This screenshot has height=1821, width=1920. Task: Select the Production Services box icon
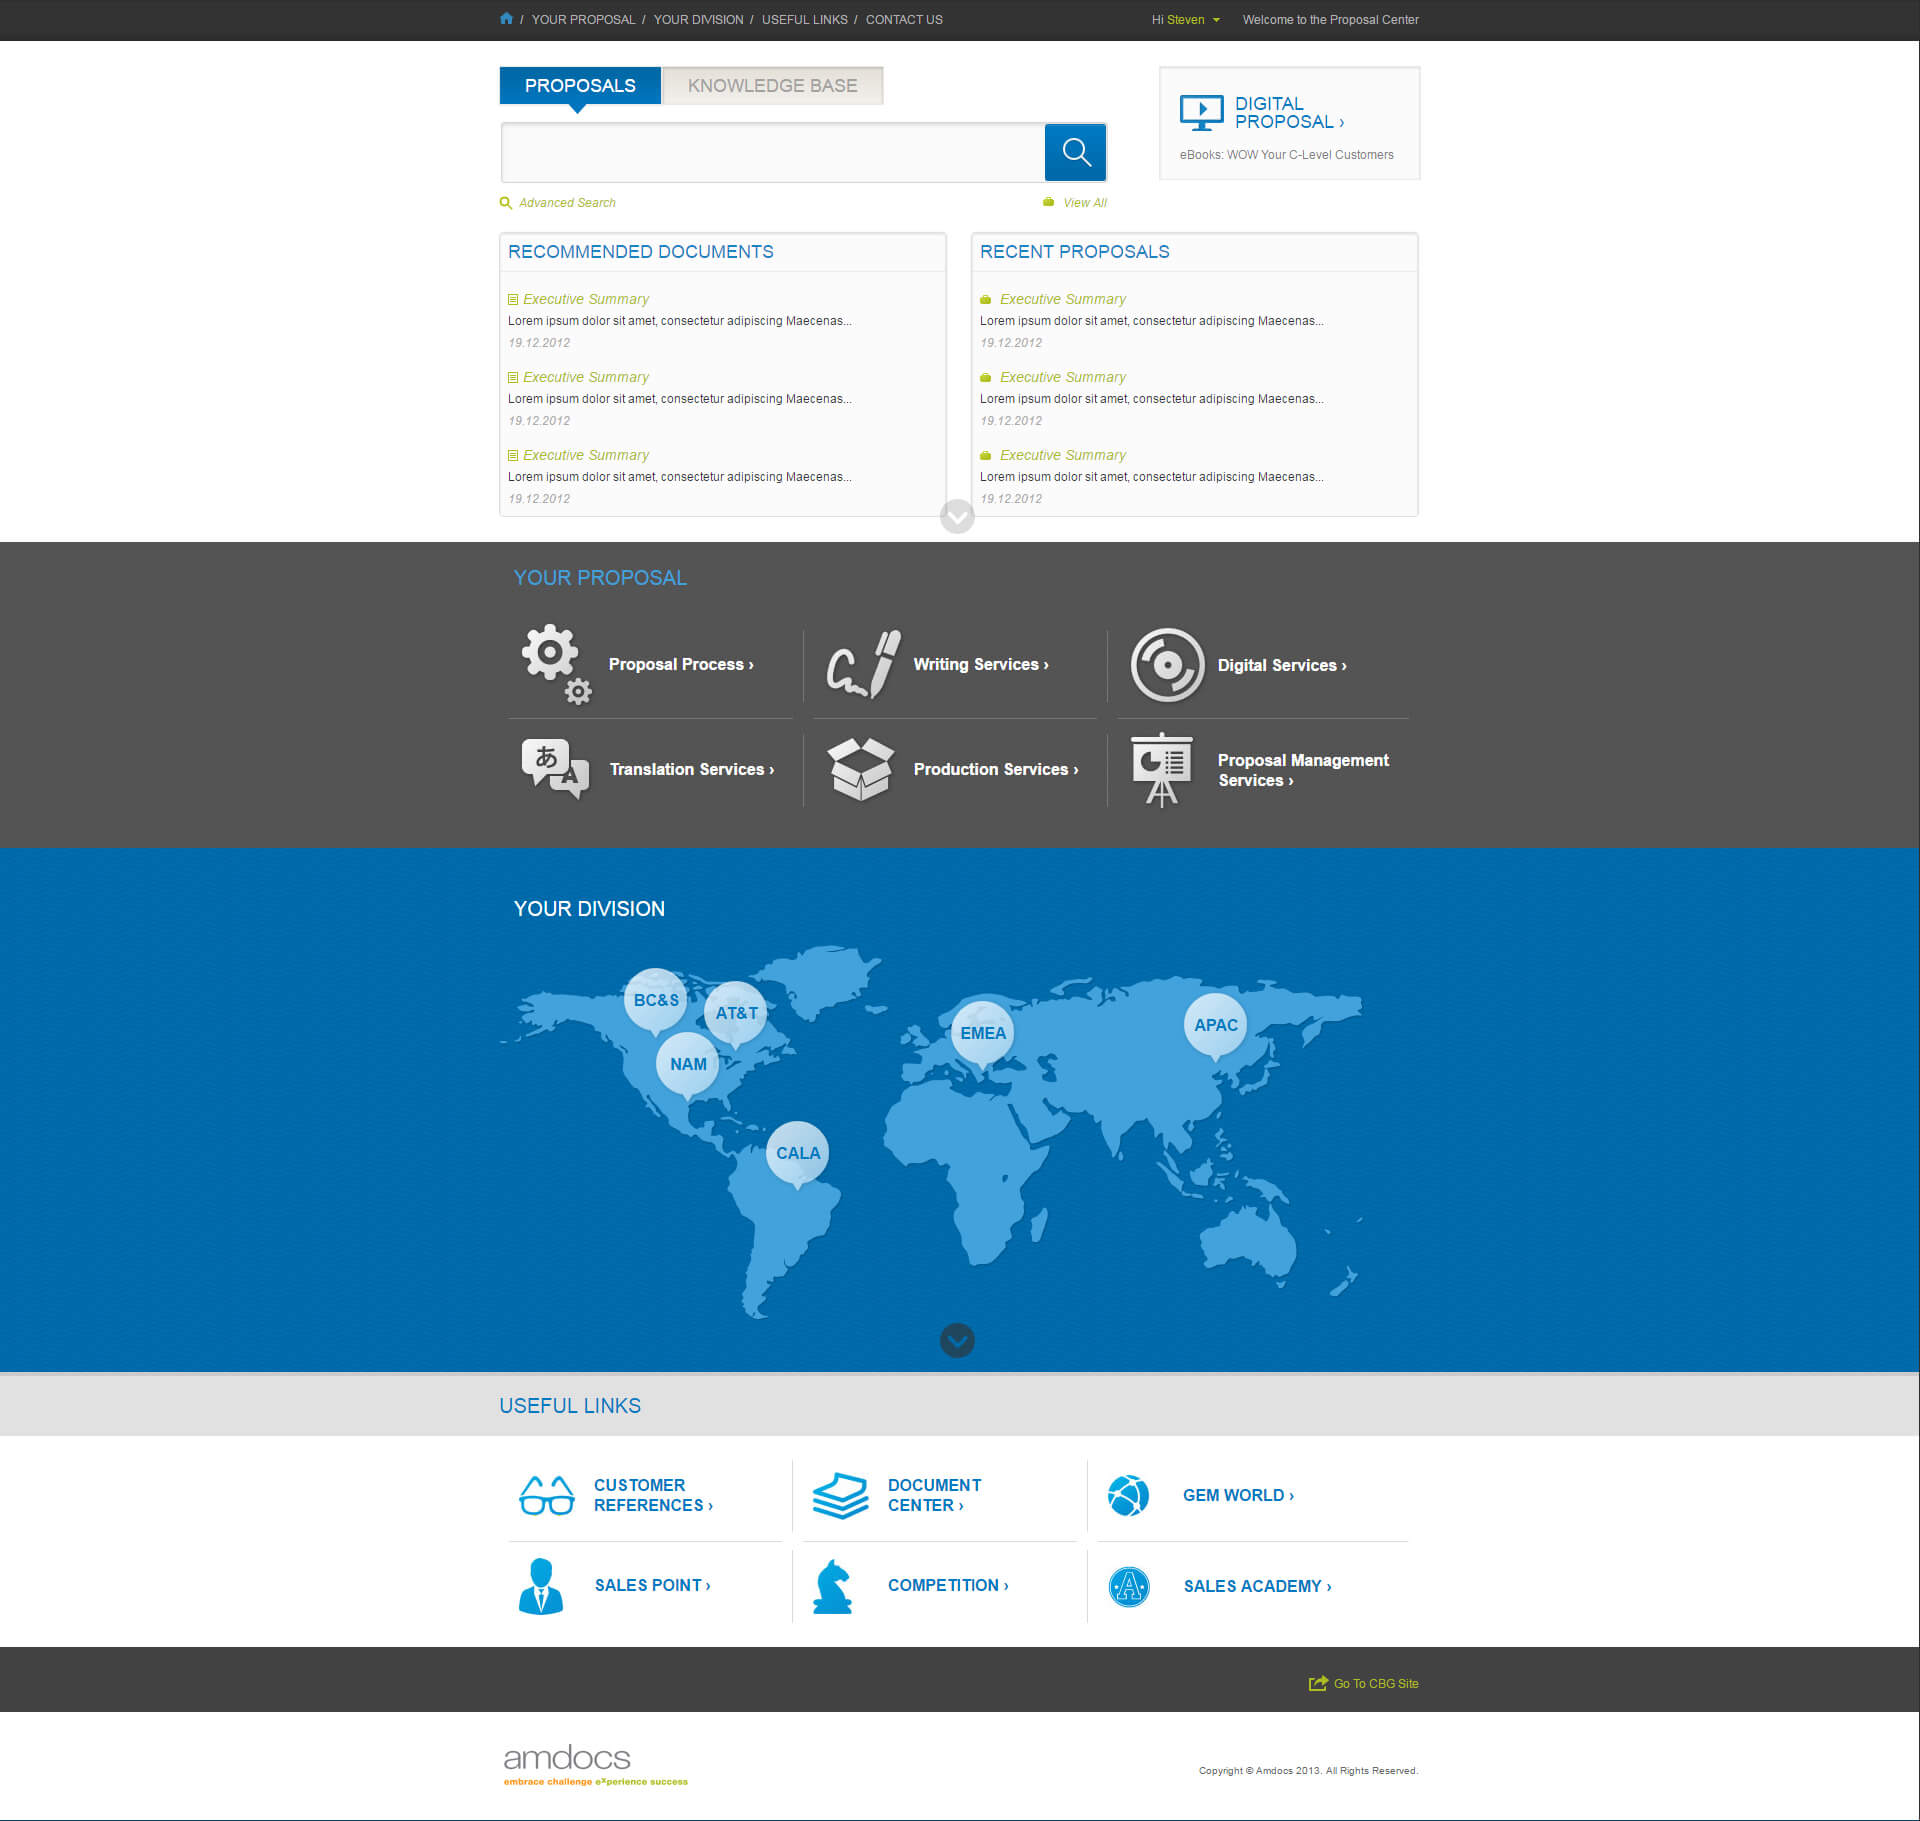(862, 769)
